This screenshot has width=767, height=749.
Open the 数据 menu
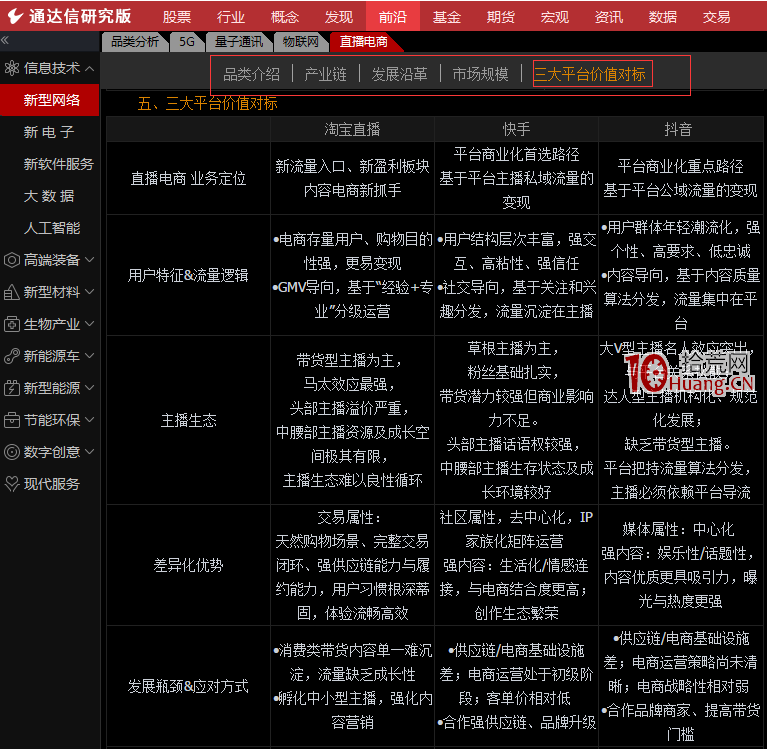[x=663, y=17]
